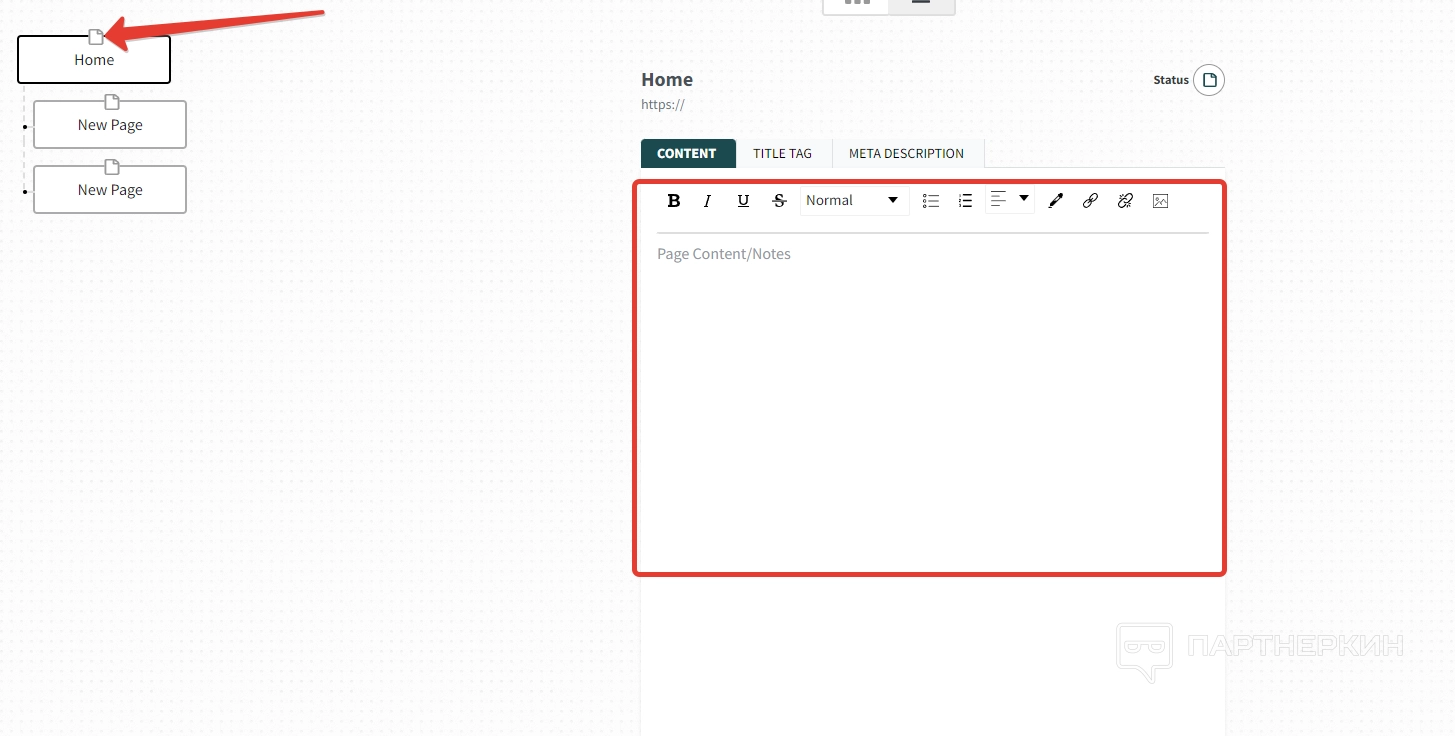Image resolution: width=1455 pixels, height=736 pixels.
Task: Click the Home page title heading
Action: click(667, 80)
